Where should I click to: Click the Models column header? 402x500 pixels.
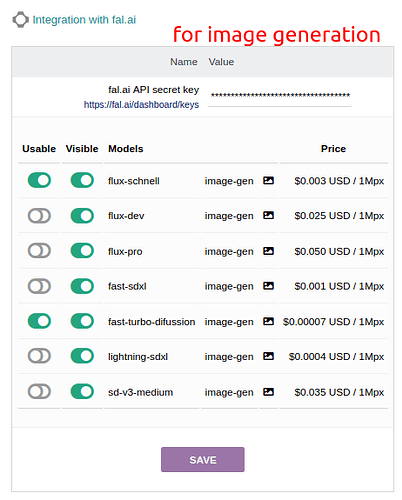pyautogui.click(x=126, y=149)
